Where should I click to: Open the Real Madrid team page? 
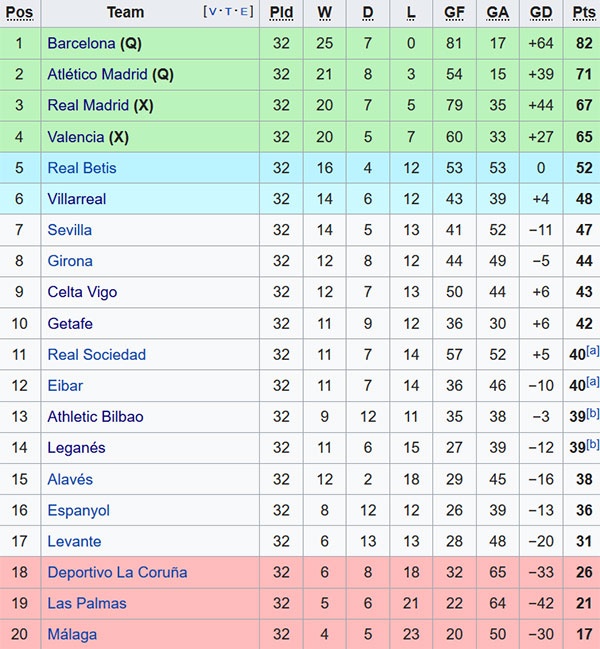pyautogui.click(x=88, y=105)
